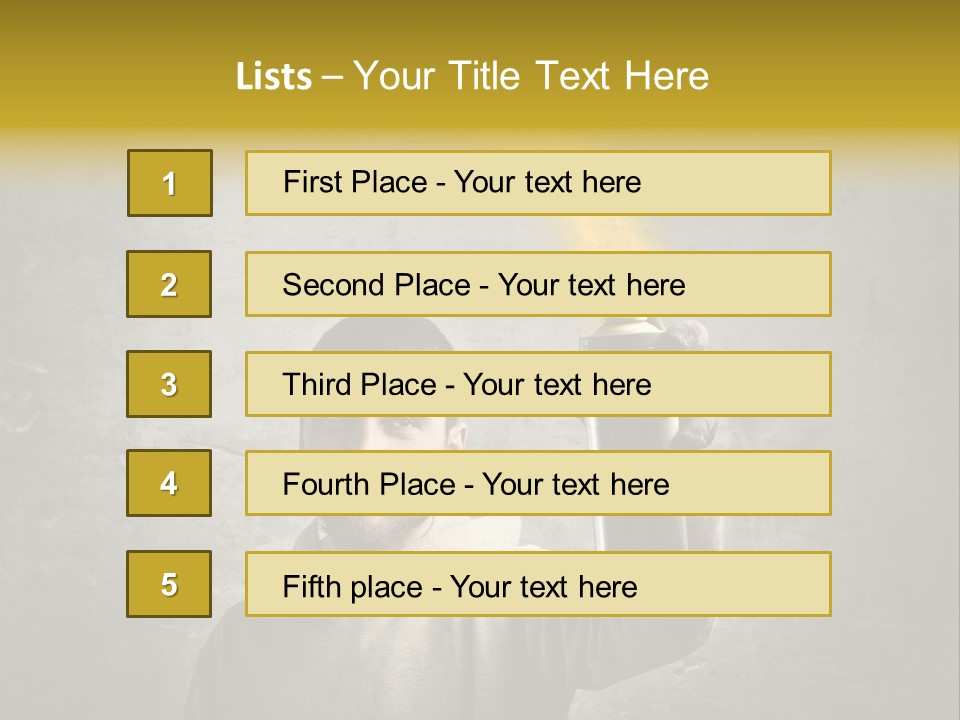Select the Second Place text bar

tap(538, 284)
